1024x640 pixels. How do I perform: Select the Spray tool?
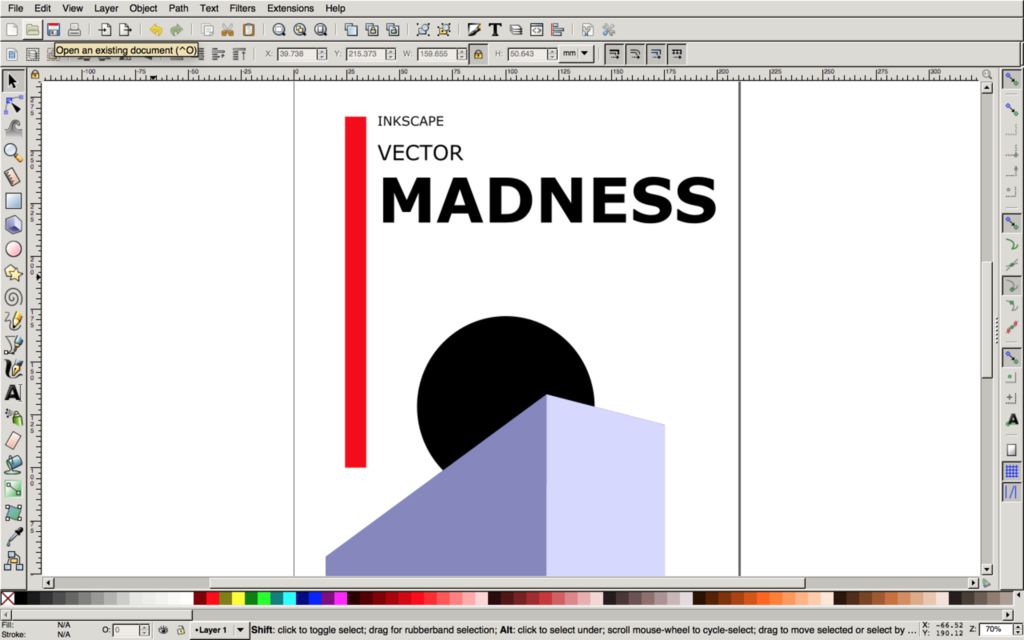pyautogui.click(x=13, y=417)
